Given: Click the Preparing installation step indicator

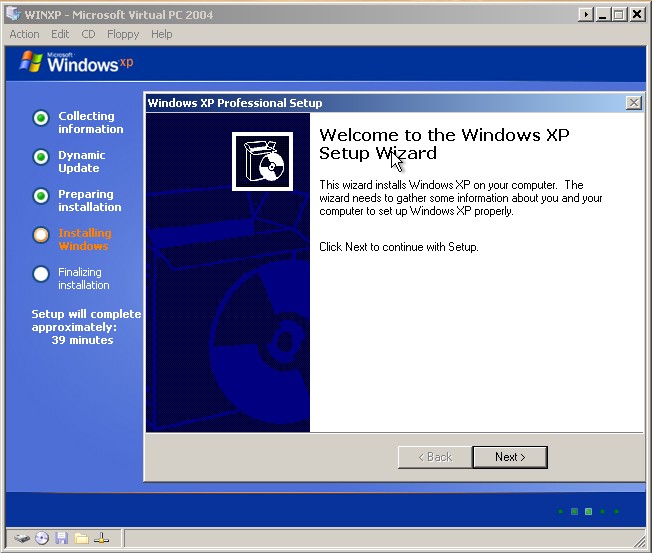Looking at the screenshot, I should pos(41,196).
